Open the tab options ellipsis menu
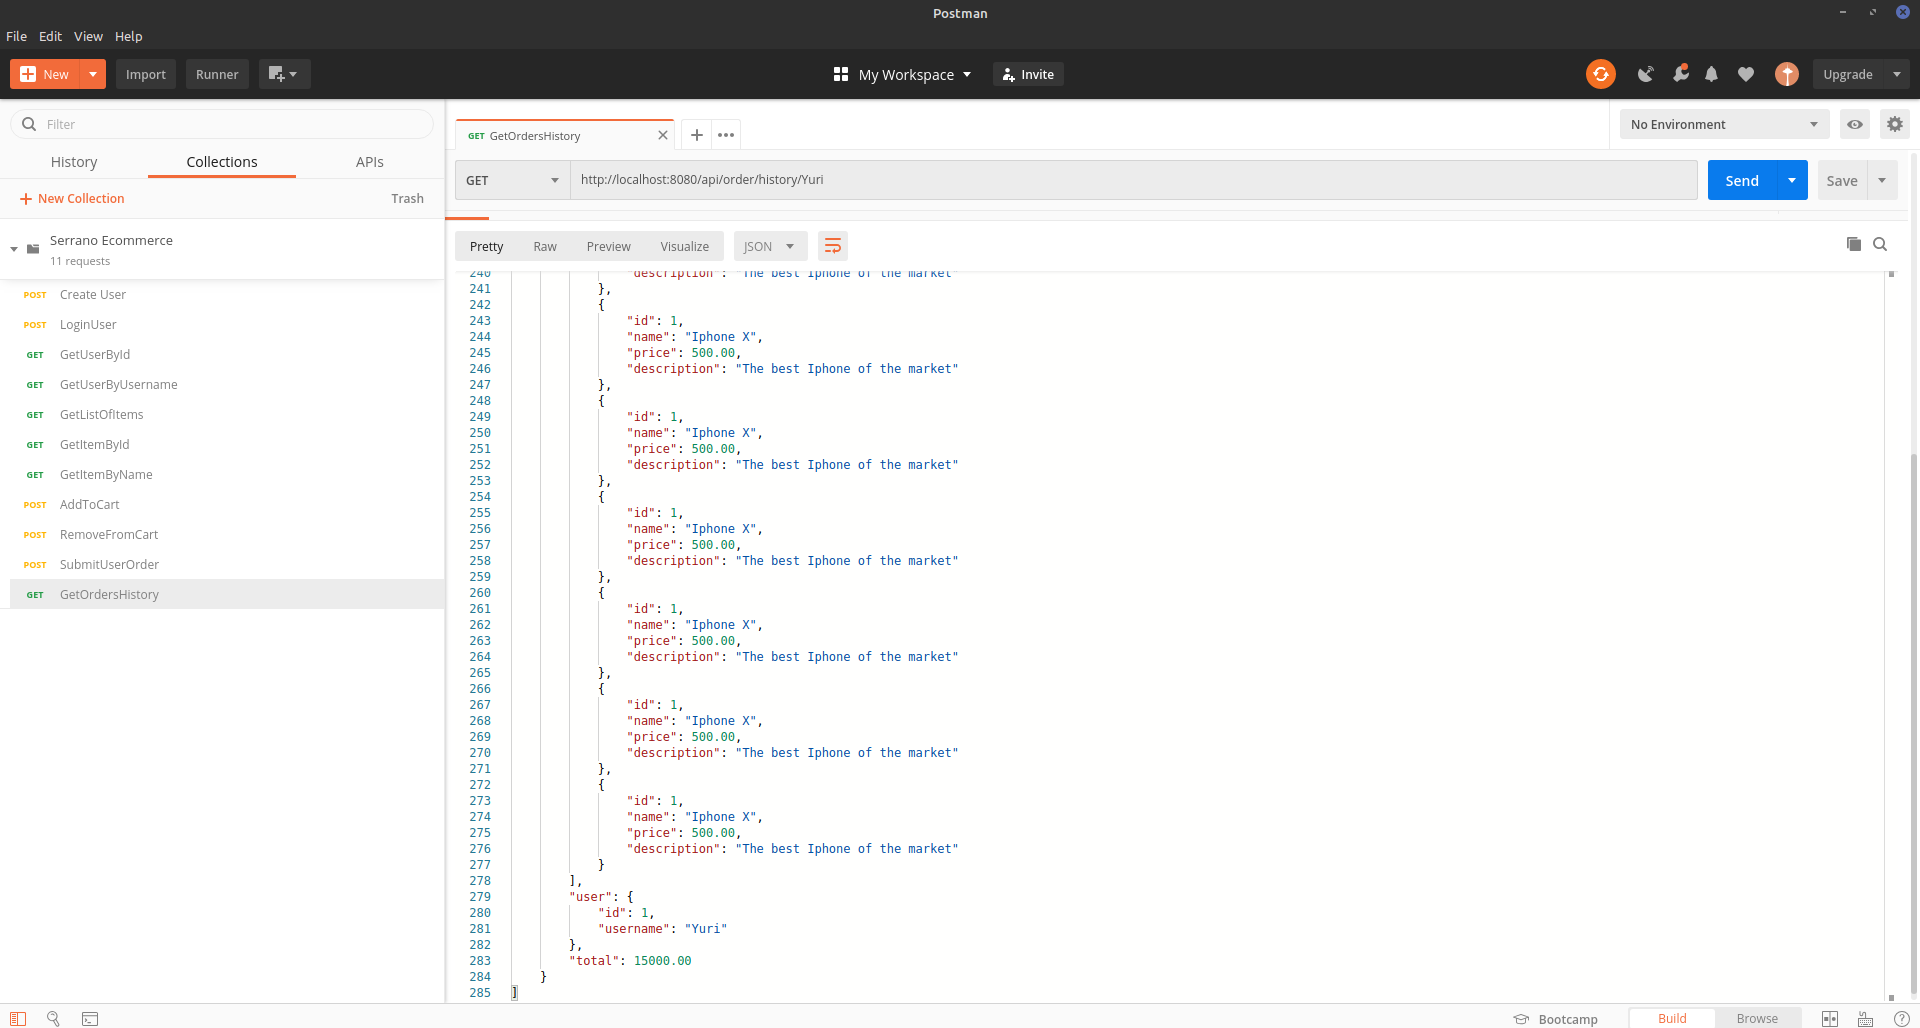1920x1028 pixels. pos(726,135)
